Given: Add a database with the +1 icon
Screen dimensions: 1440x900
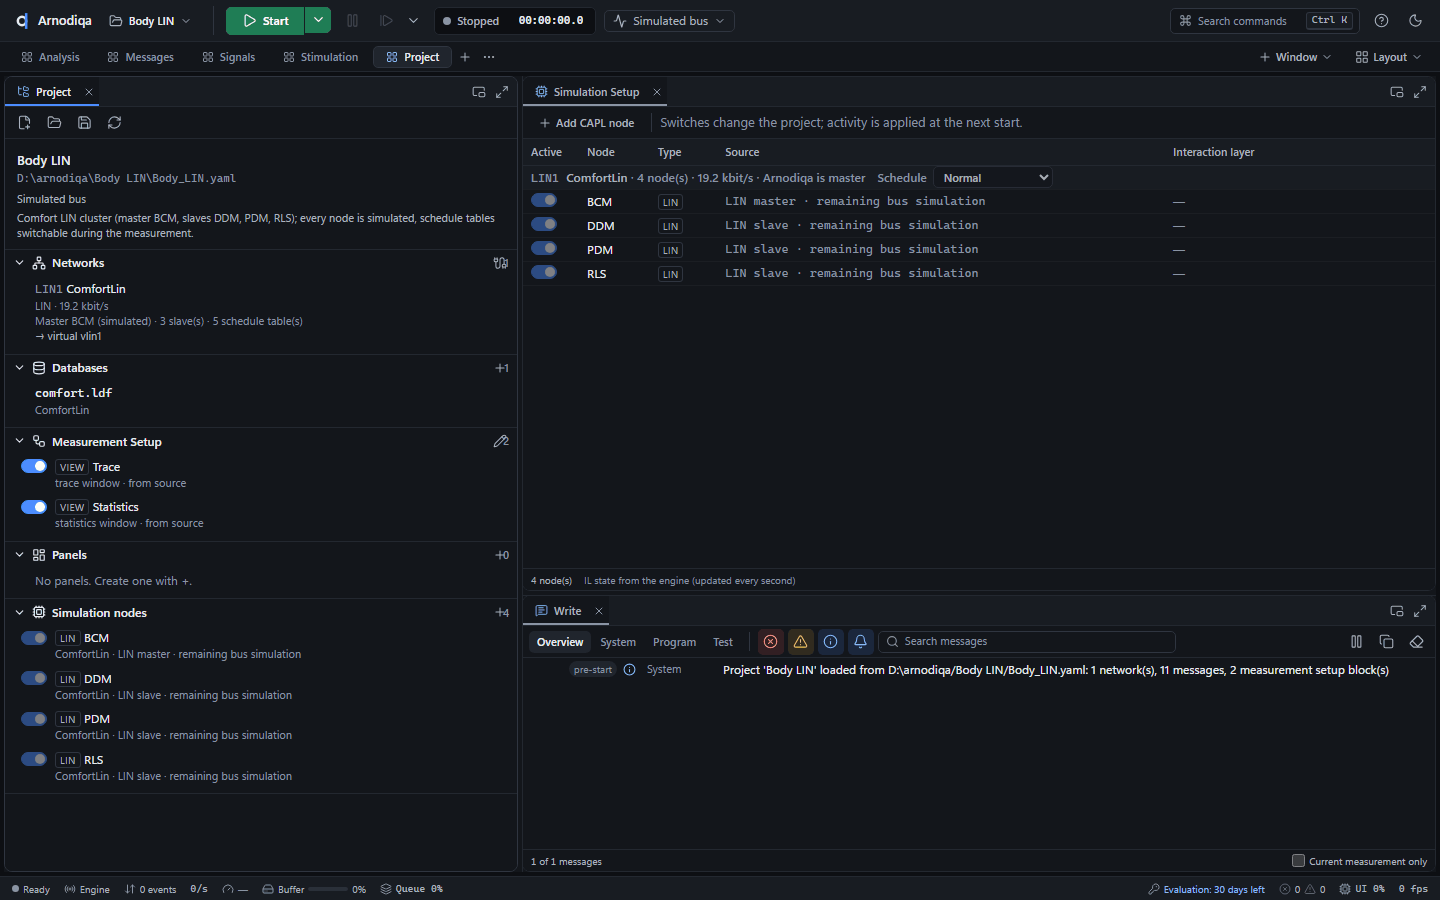Looking at the screenshot, I should click(x=501, y=368).
